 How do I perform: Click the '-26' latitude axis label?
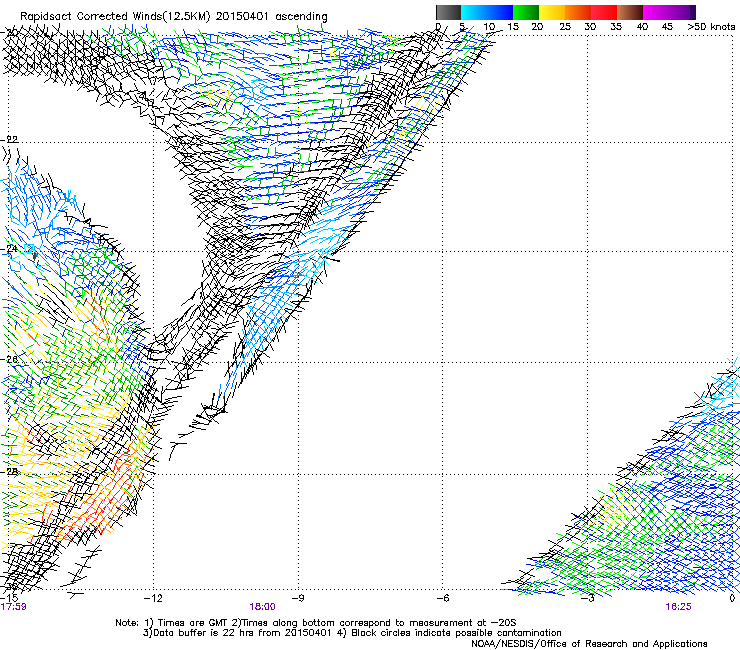[9, 359]
